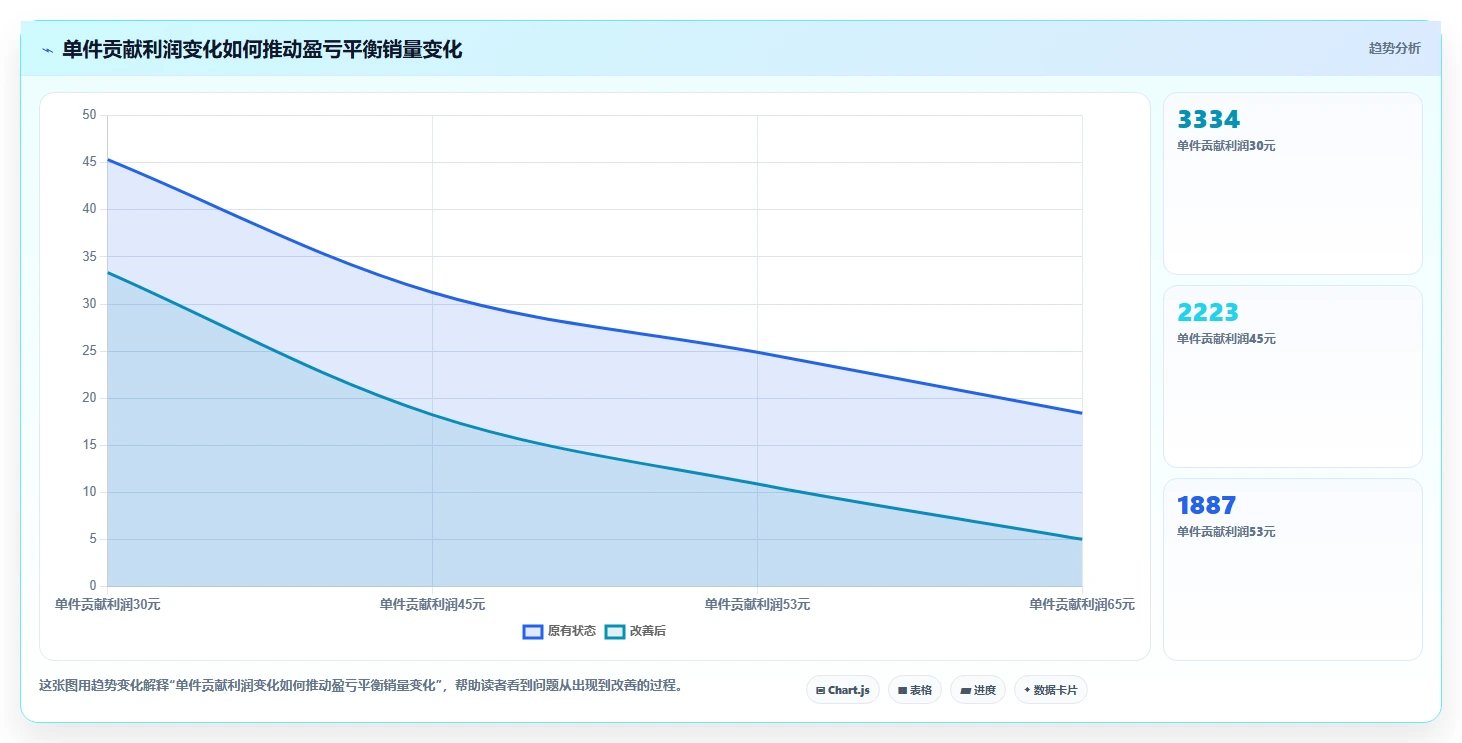Click y-axis tick label 50

89,115
